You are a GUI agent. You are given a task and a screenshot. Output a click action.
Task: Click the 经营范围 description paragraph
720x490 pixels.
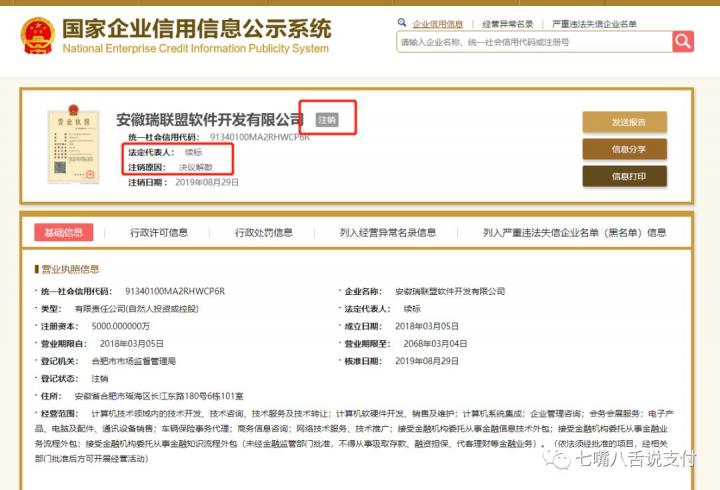(354, 436)
